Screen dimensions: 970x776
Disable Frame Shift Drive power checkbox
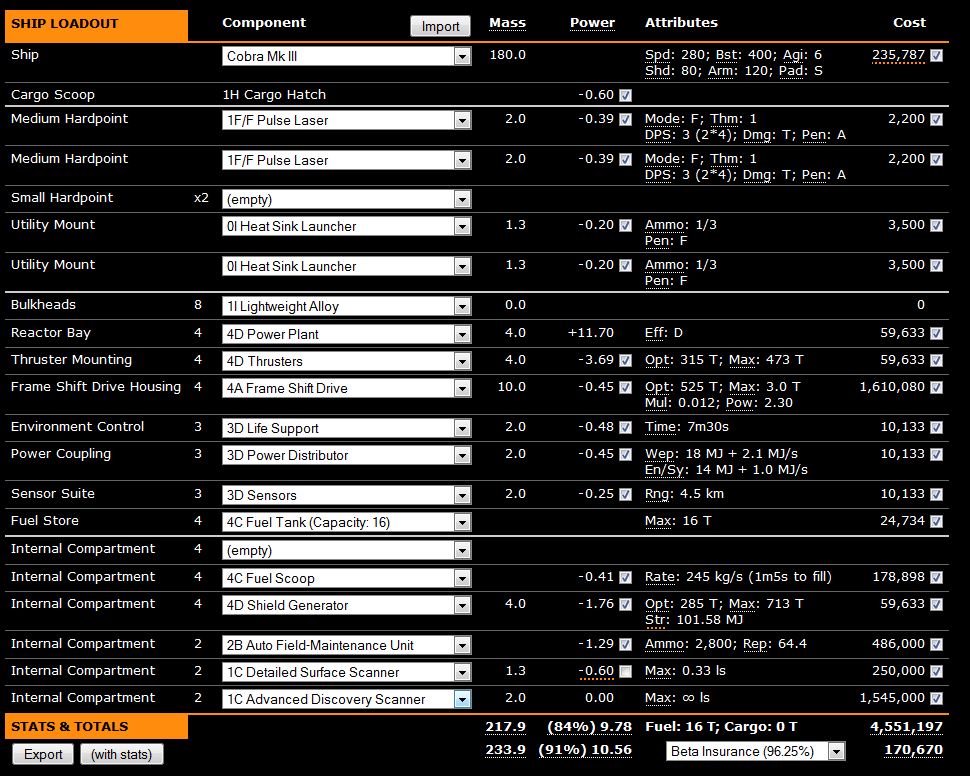coord(625,387)
